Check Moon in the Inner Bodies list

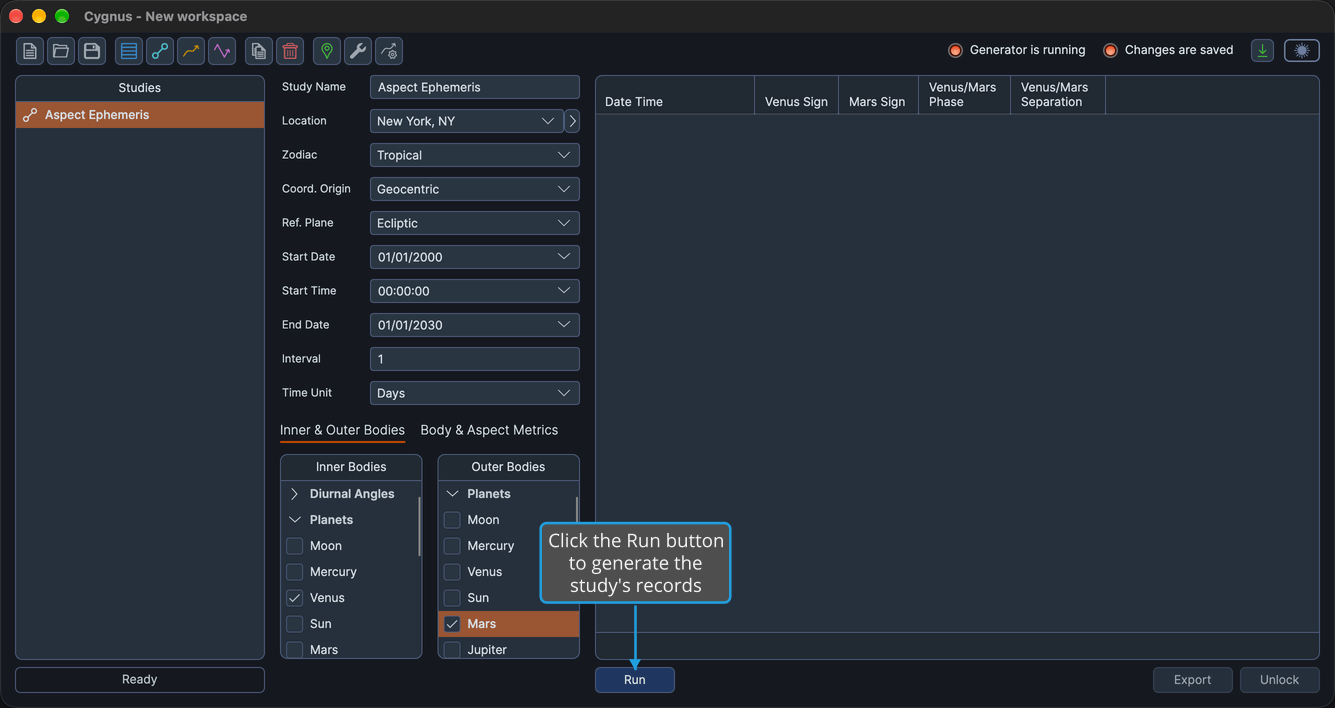(294, 546)
